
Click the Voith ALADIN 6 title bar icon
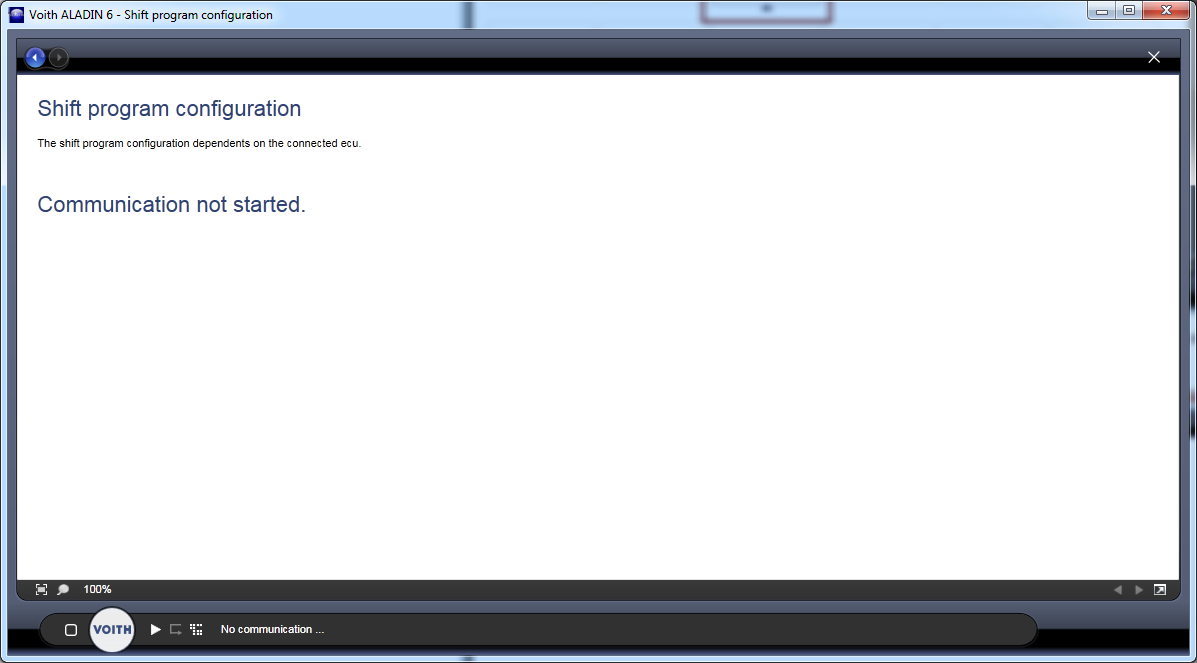(x=16, y=15)
